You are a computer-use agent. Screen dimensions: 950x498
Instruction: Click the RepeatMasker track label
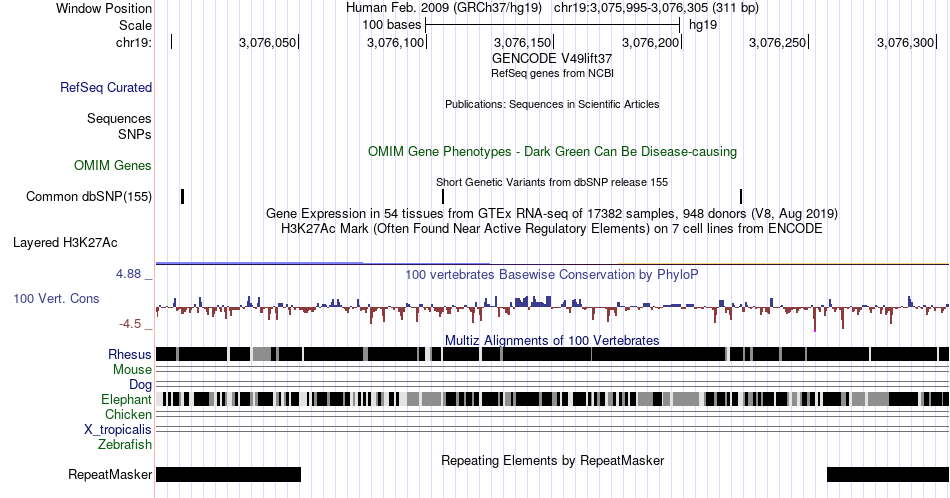click(x=110, y=474)
